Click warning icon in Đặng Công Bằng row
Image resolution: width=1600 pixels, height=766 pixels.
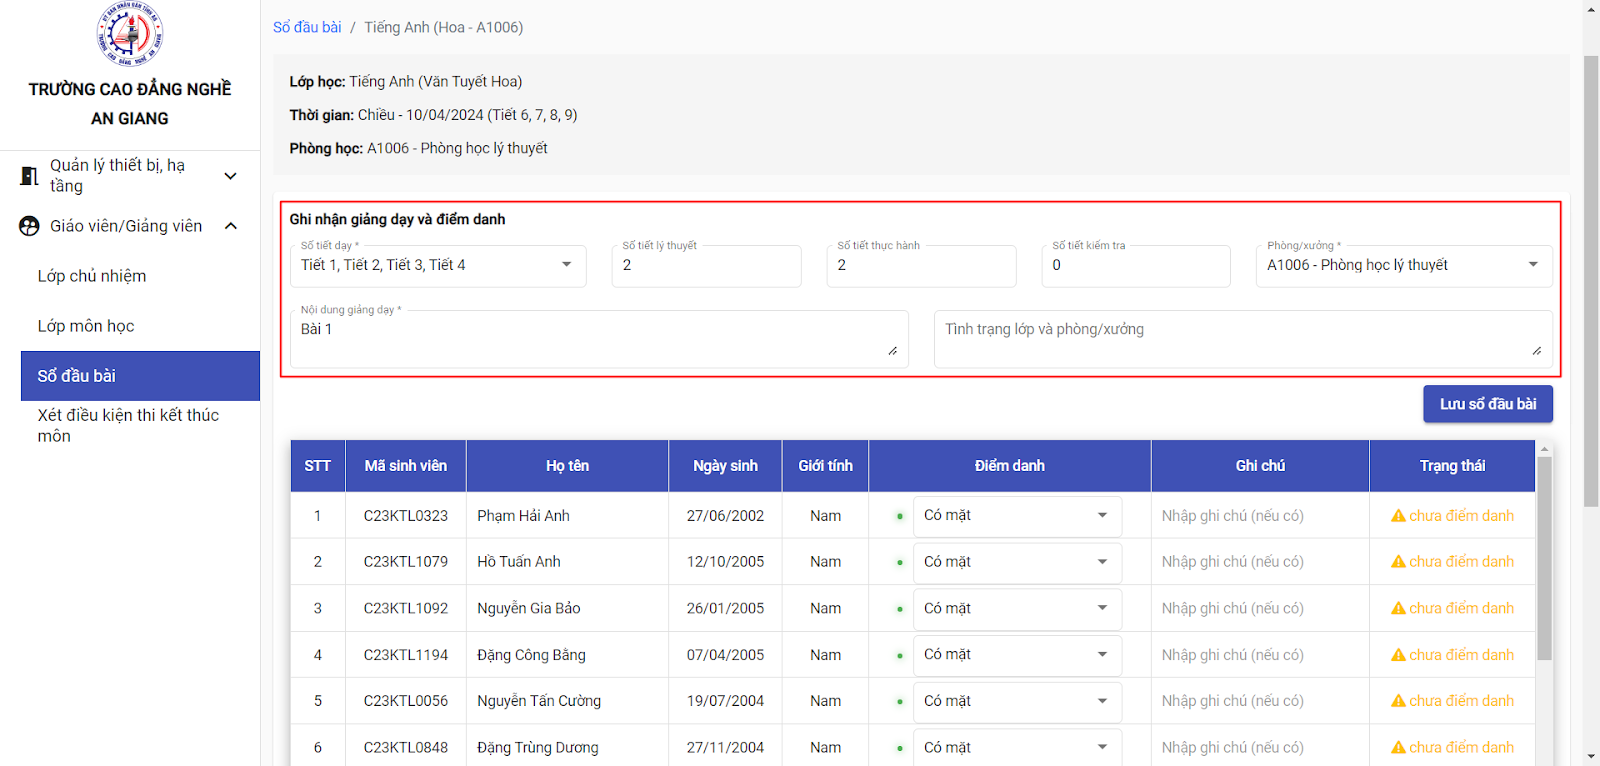coord(1398,655)
